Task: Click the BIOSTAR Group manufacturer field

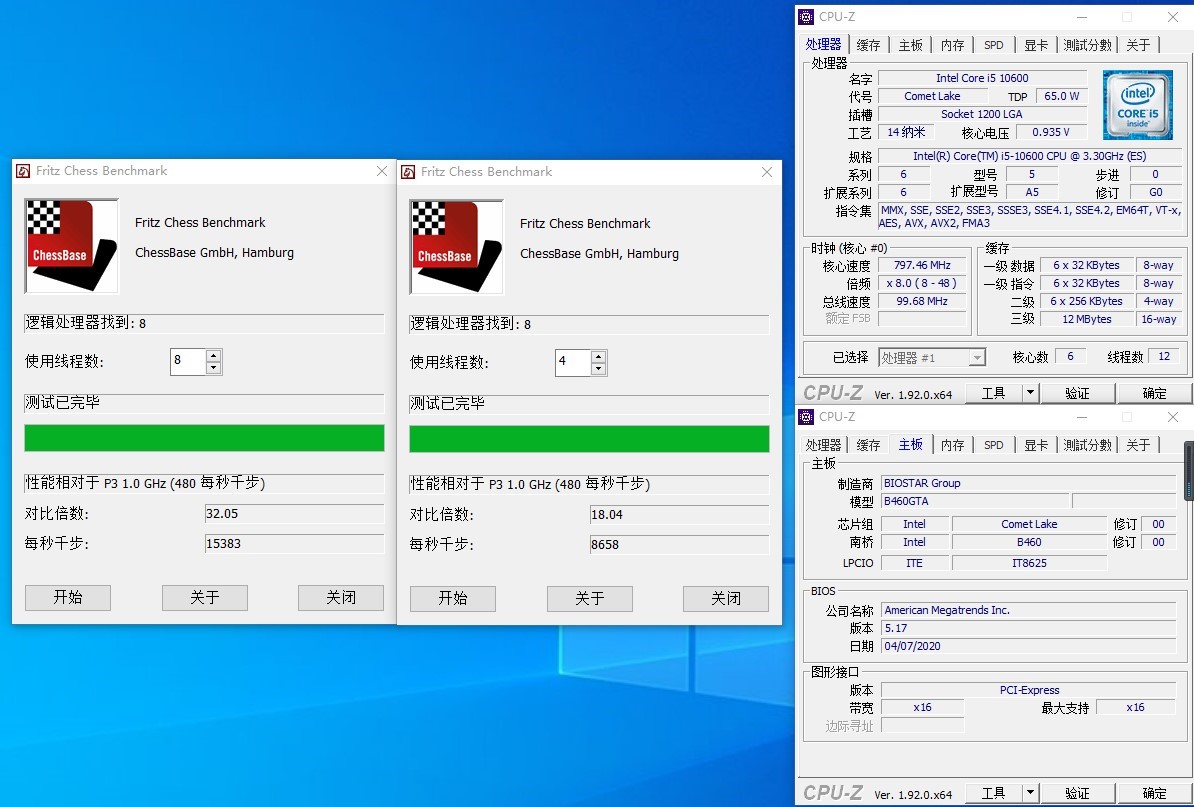Action: [1028, 483]
